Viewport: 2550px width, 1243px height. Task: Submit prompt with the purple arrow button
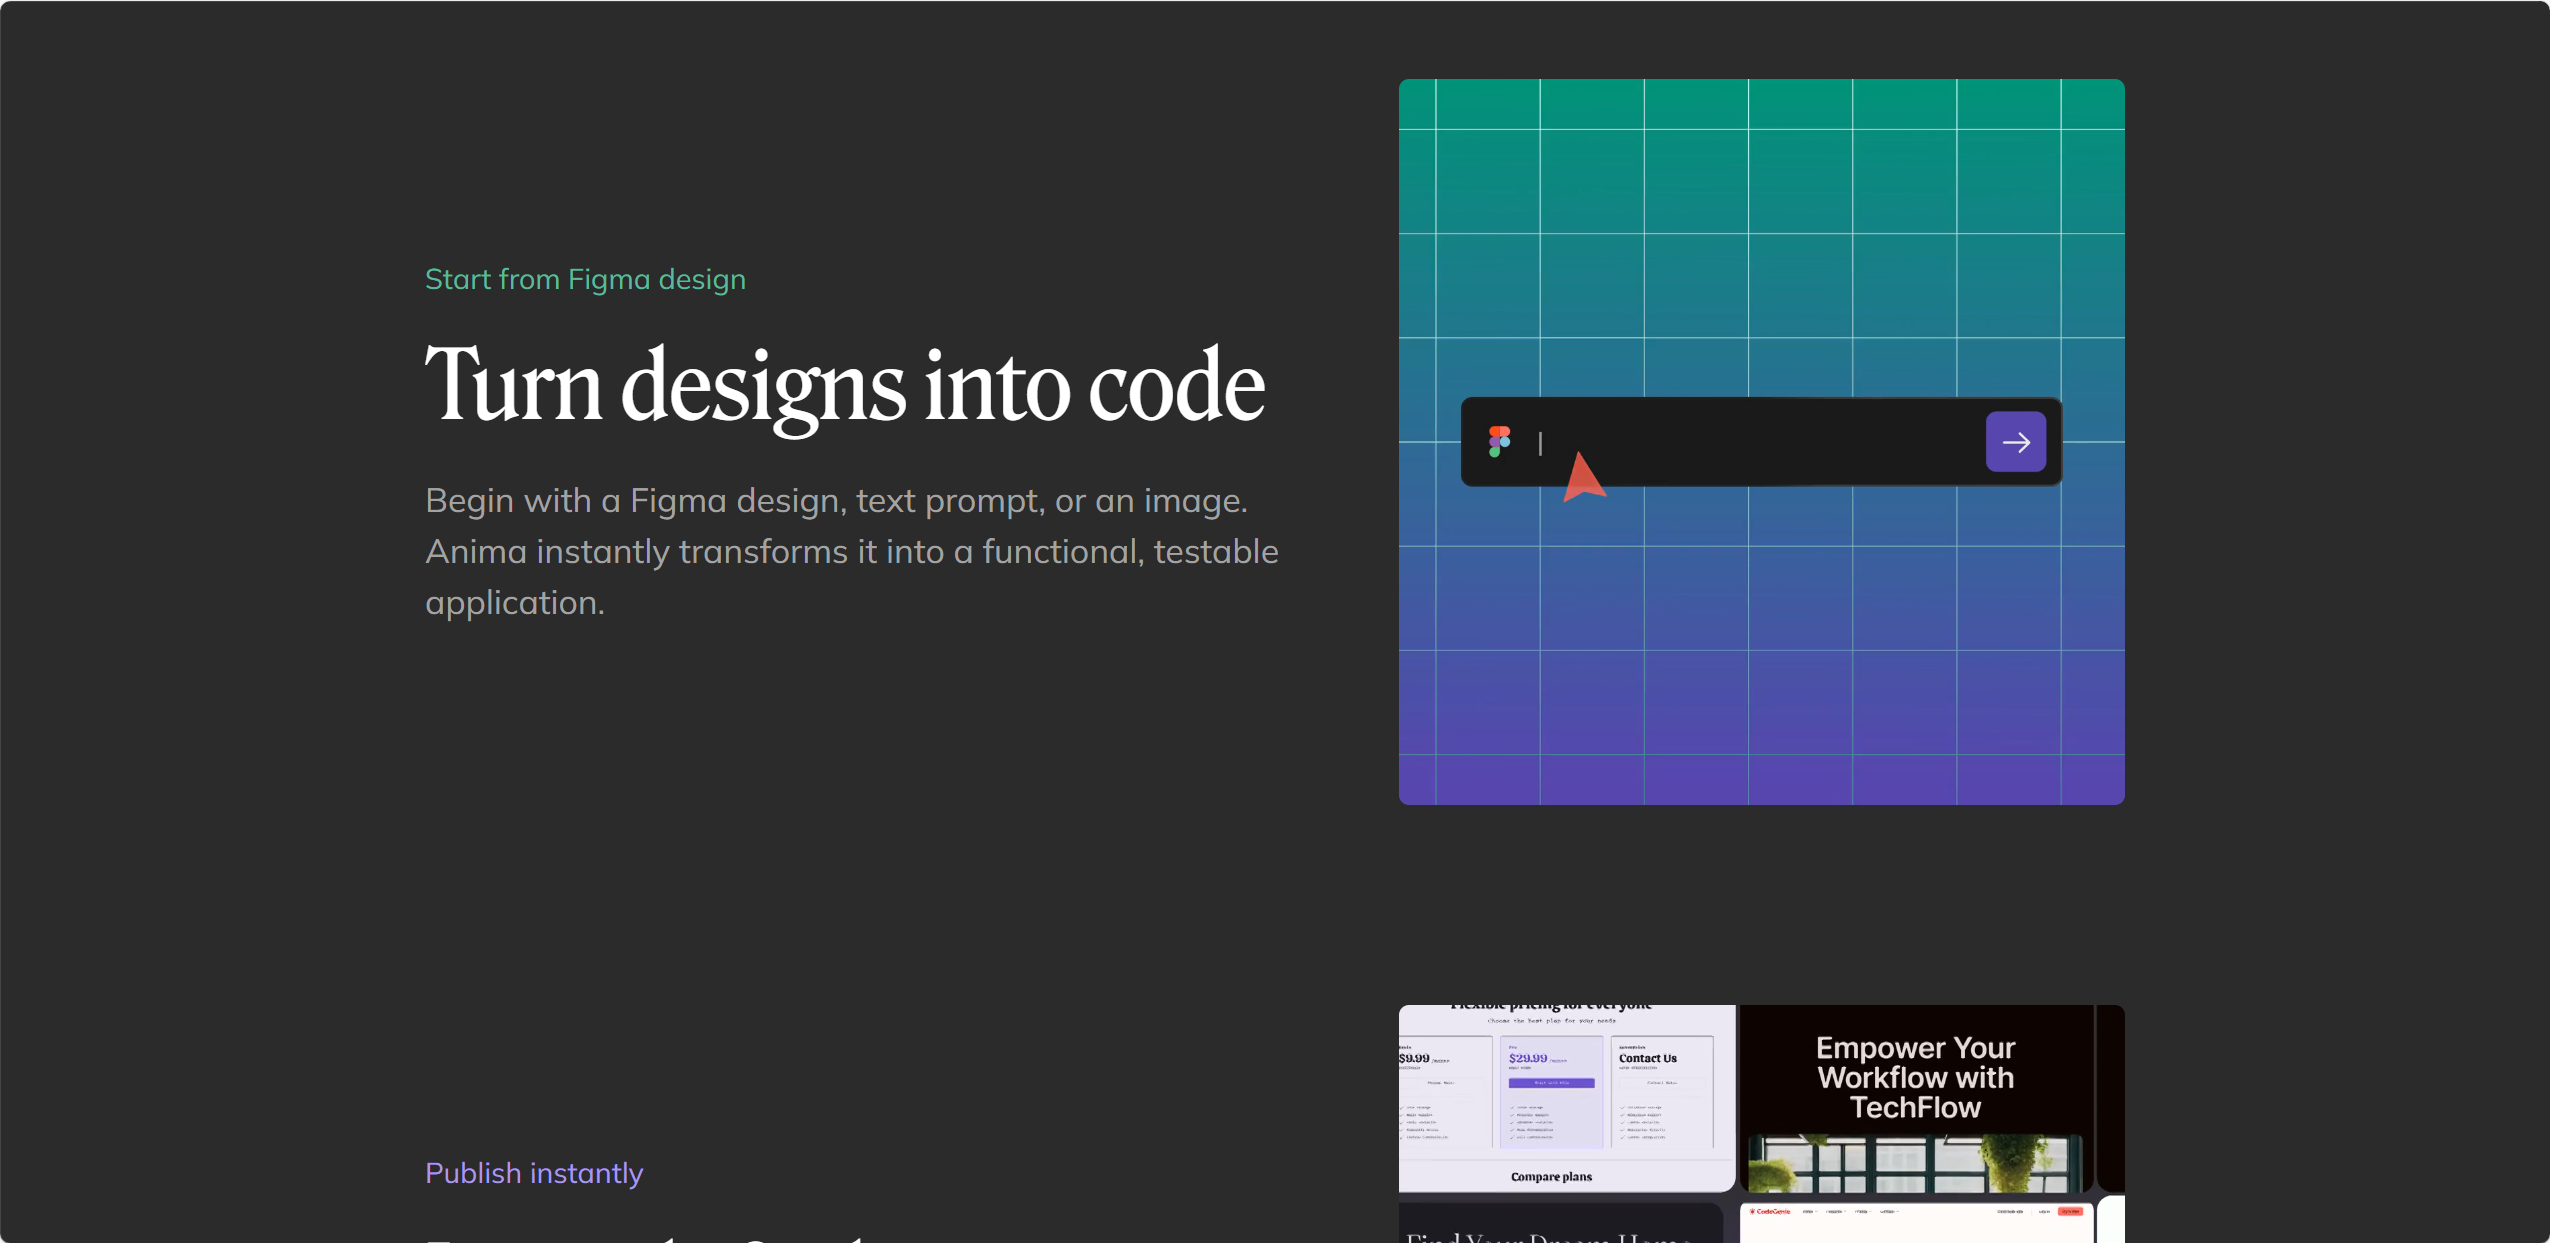2015,441
